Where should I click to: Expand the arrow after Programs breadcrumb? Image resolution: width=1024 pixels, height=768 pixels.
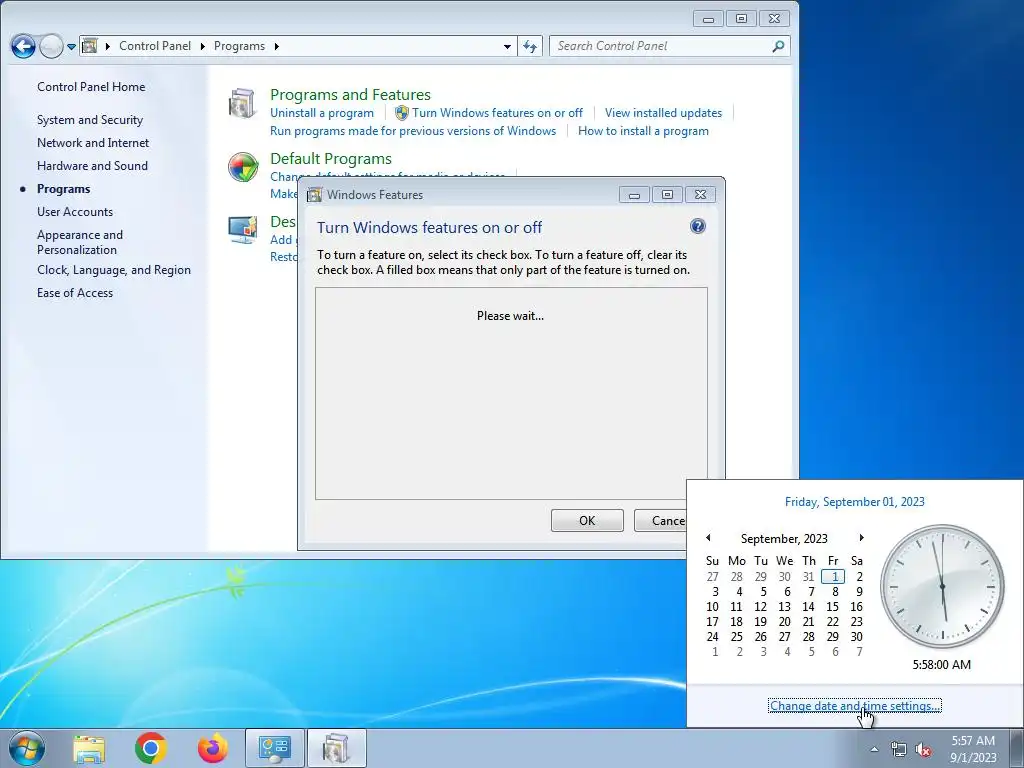point(277,46)
